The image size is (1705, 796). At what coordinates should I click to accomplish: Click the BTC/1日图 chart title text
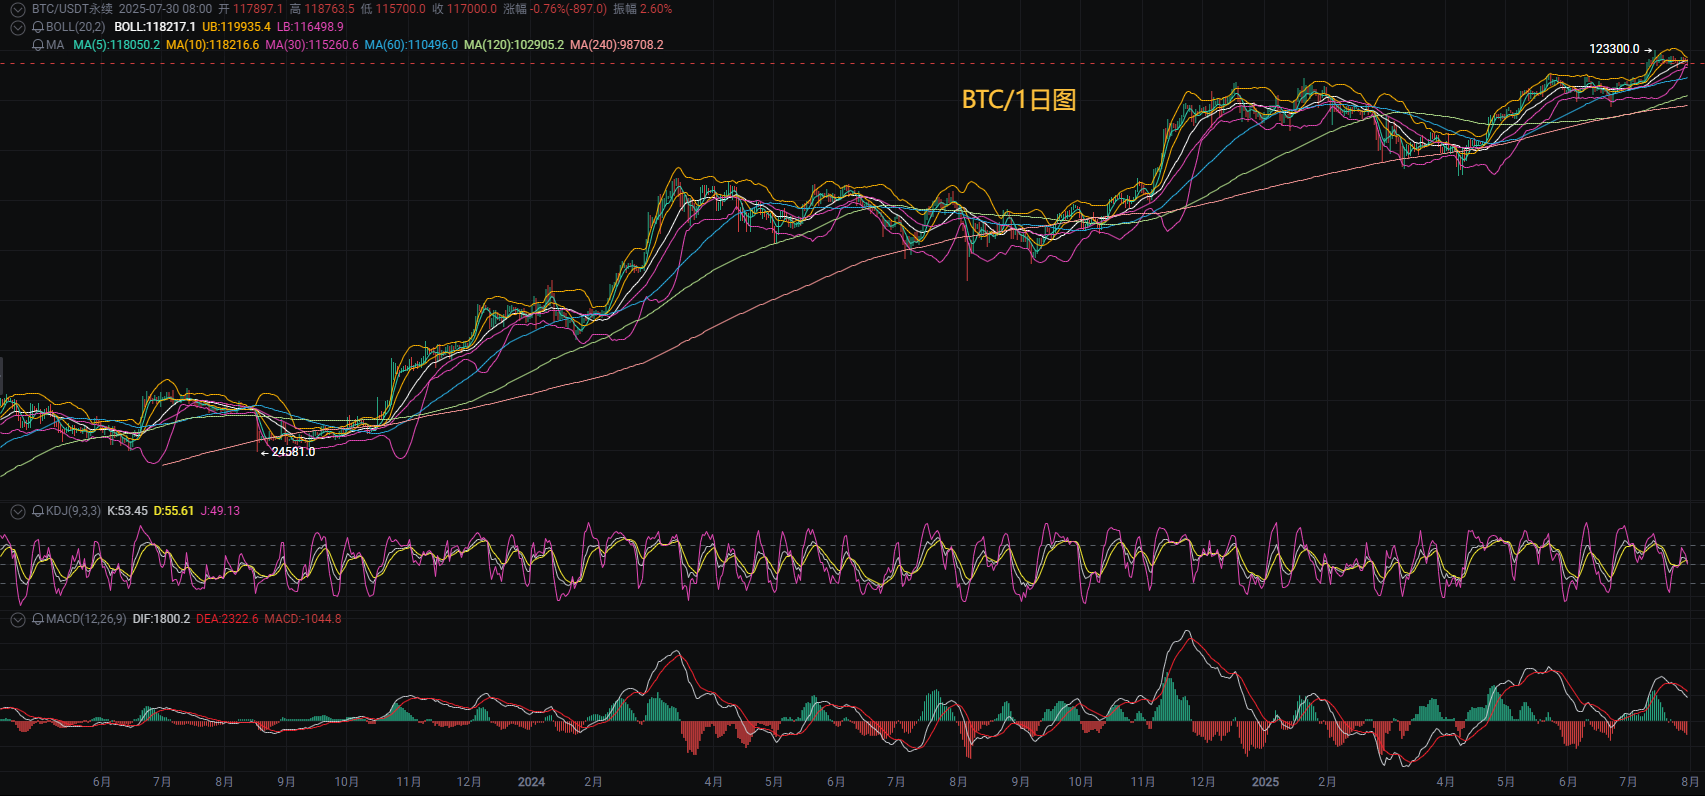pos(1019,100)
